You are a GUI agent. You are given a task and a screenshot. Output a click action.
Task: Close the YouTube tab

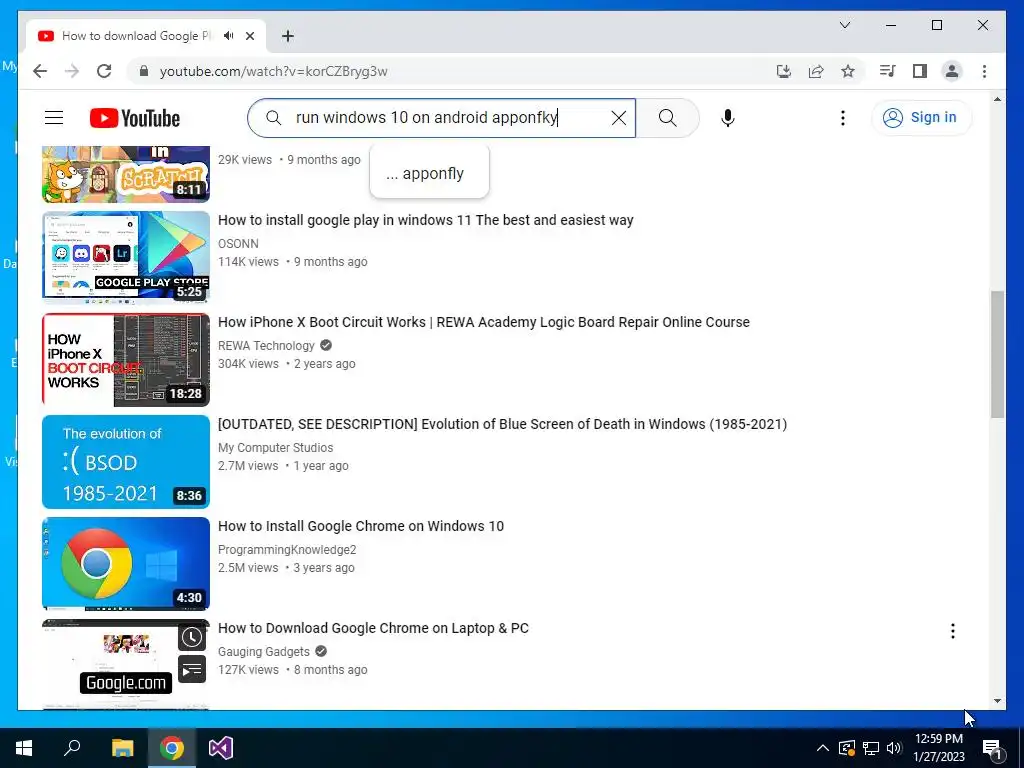(249, 36)
